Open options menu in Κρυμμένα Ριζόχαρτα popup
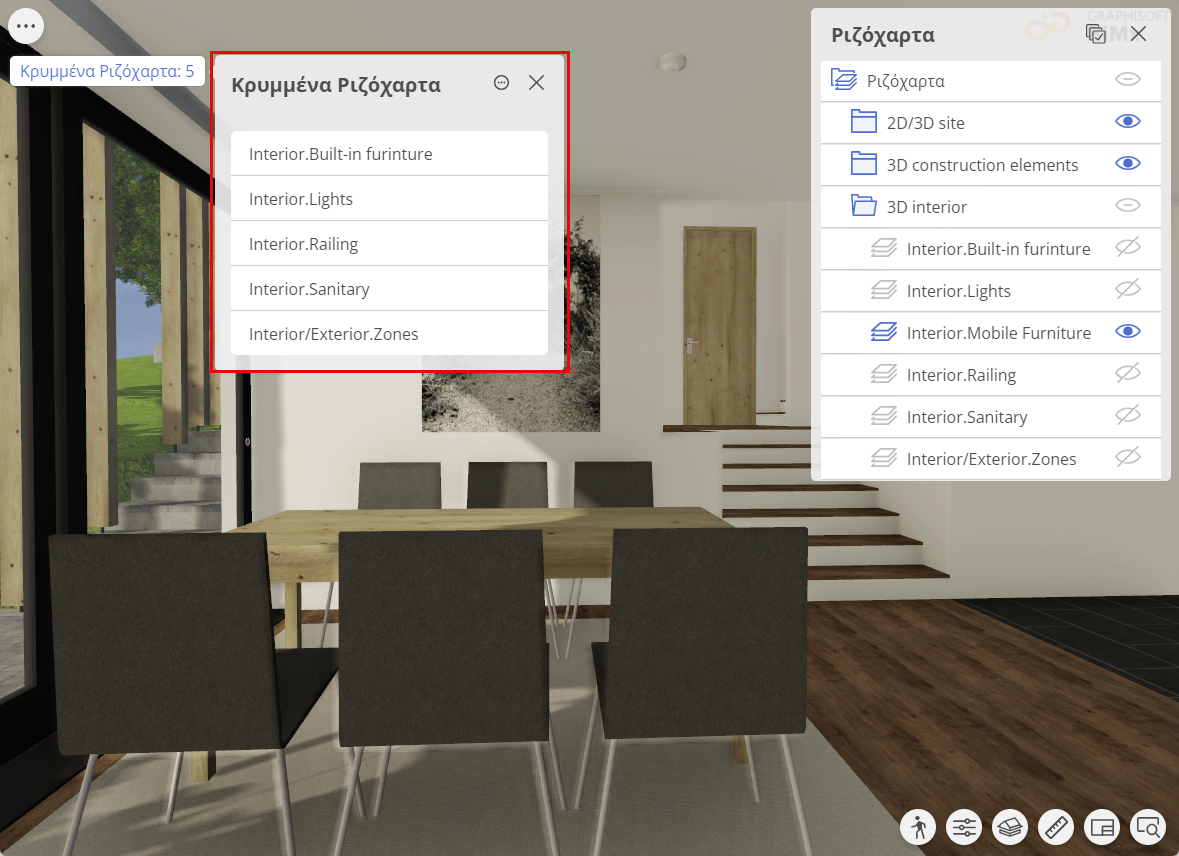This screenshot has height=856, width=1179. click(502, 83)
